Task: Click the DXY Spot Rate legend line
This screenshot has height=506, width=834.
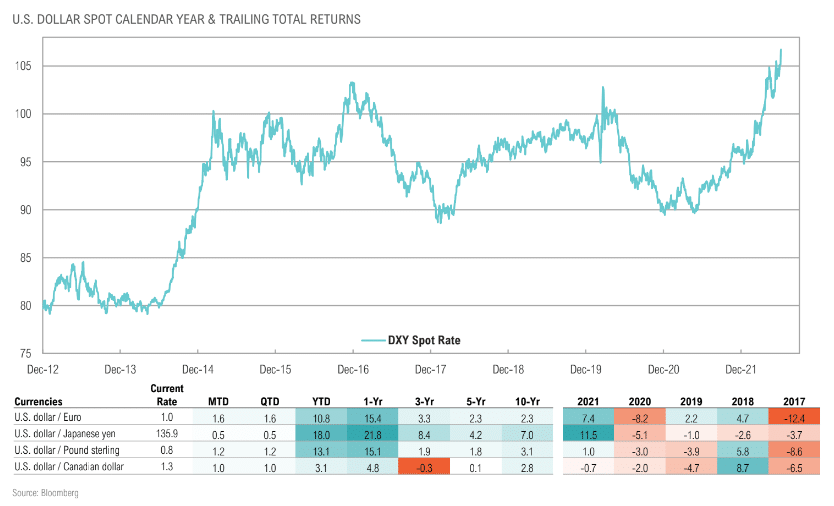Action: [x=373, y=341]
